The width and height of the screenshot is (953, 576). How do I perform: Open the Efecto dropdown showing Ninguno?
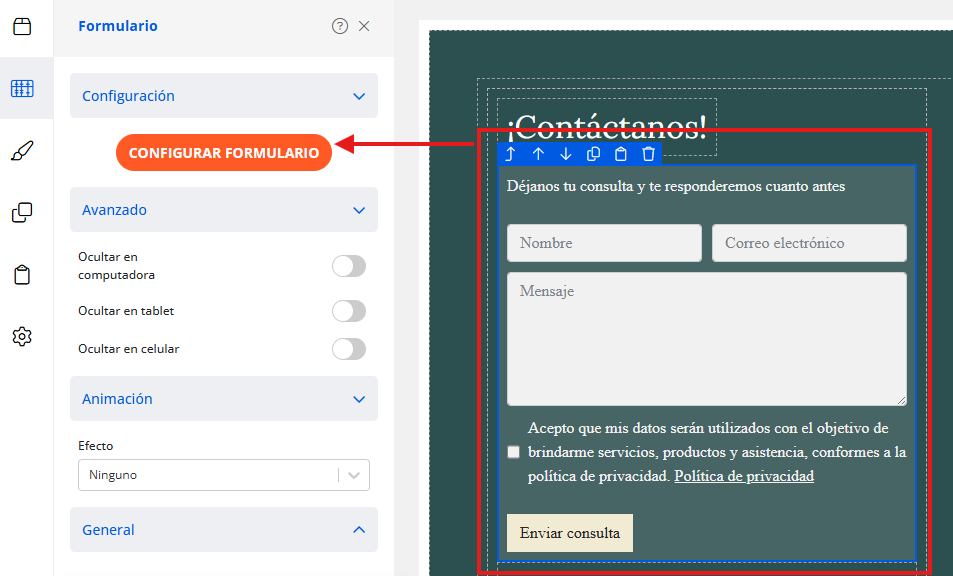click(224, 475)
